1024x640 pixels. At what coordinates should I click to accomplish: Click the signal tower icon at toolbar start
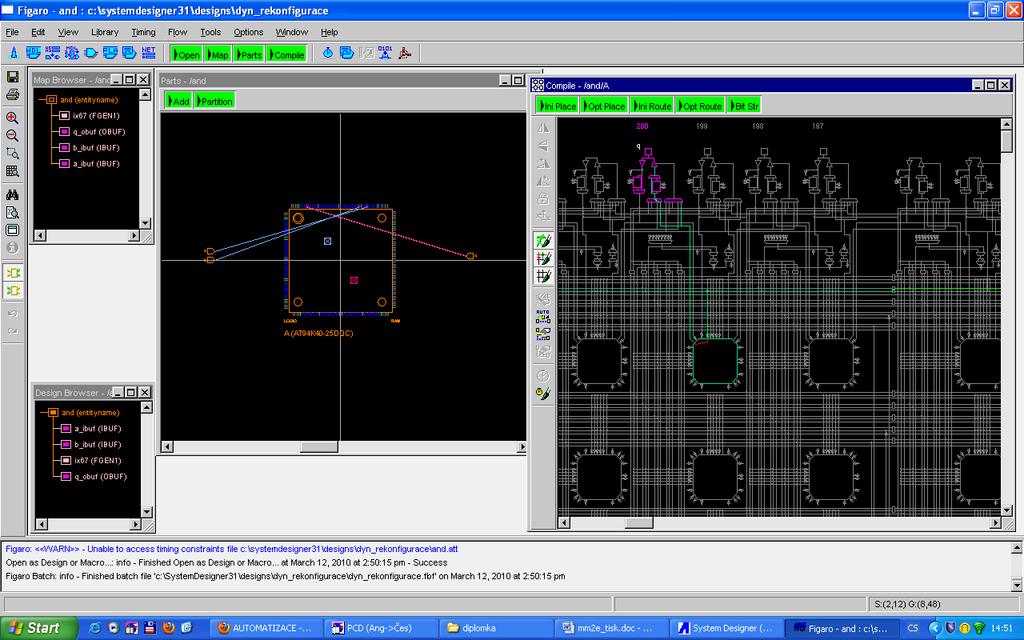14,53
